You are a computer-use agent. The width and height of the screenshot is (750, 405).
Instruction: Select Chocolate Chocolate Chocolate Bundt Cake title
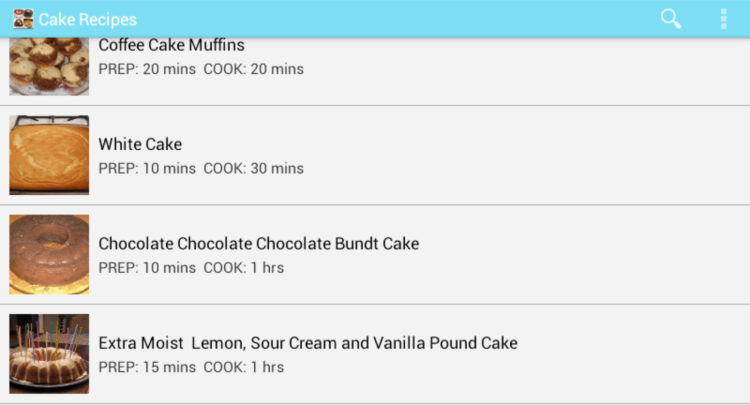point(258,243)
